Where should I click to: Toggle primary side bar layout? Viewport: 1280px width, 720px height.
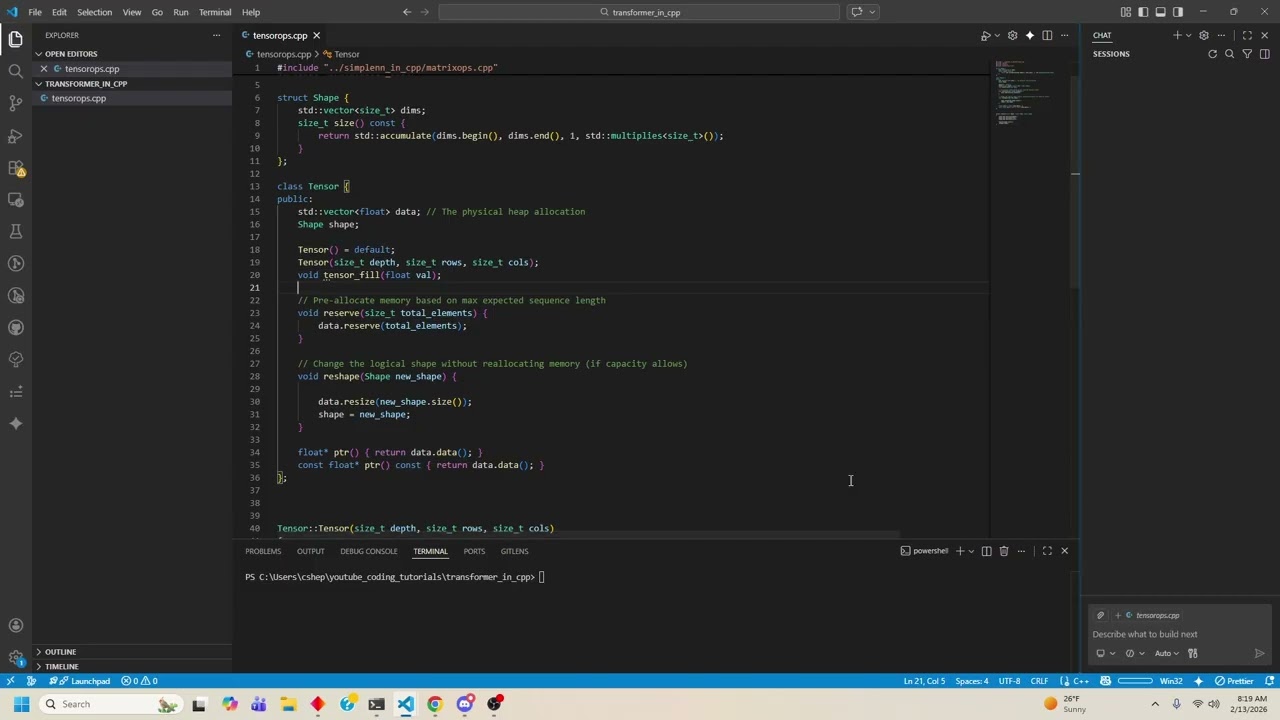pos(1143,12)
